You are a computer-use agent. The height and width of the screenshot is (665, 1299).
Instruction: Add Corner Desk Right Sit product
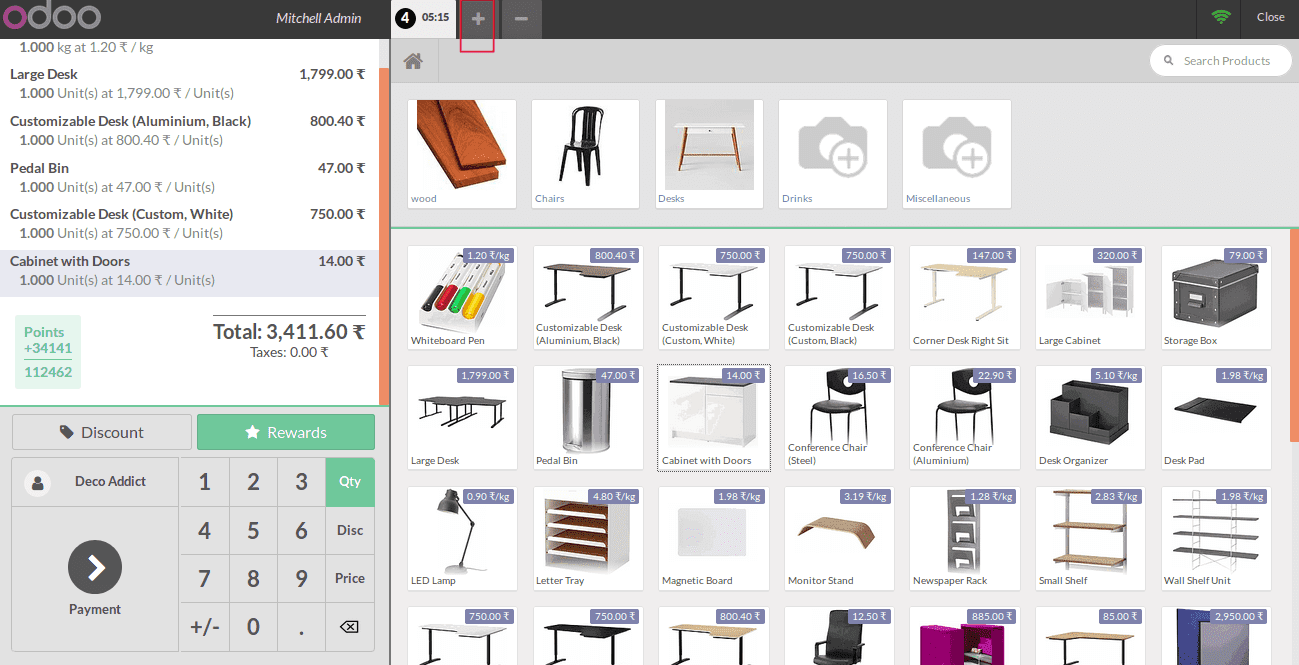(965, 298)
